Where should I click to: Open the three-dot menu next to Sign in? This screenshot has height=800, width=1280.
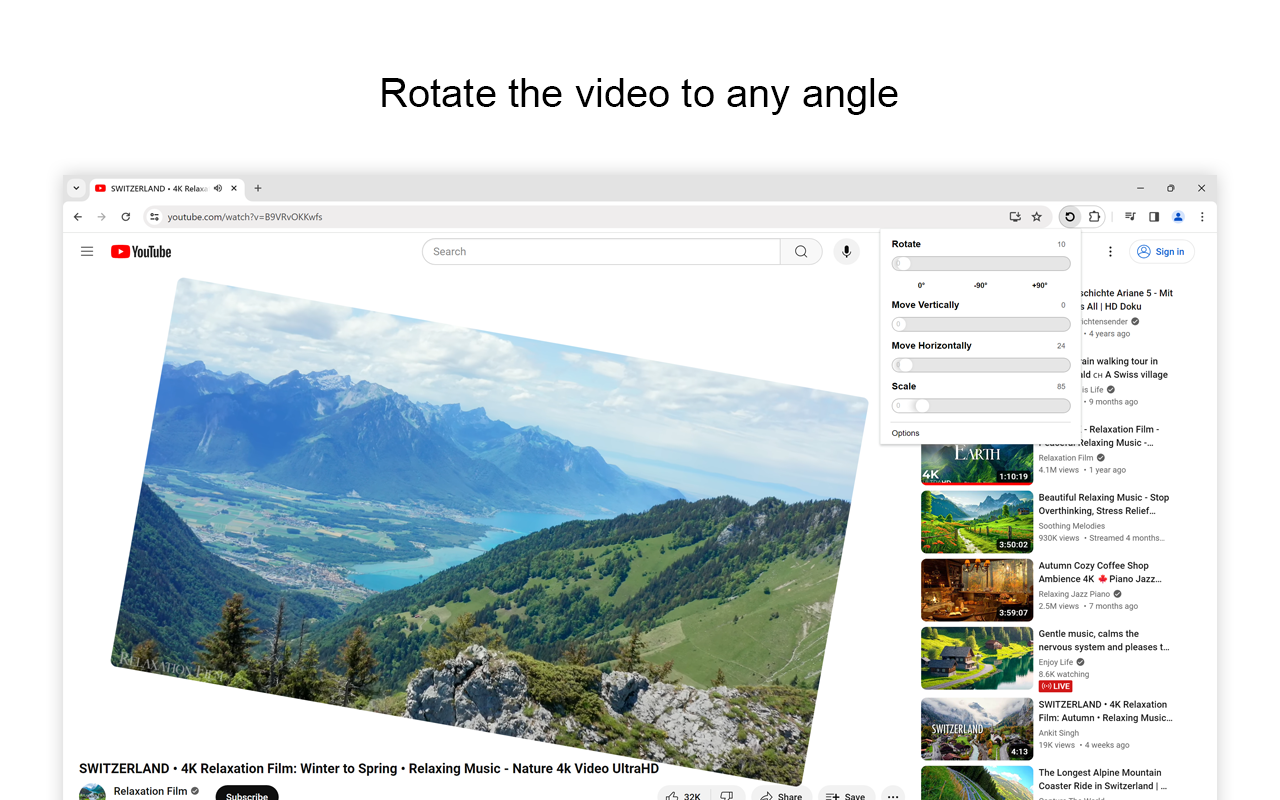(x=1110, y=251)
